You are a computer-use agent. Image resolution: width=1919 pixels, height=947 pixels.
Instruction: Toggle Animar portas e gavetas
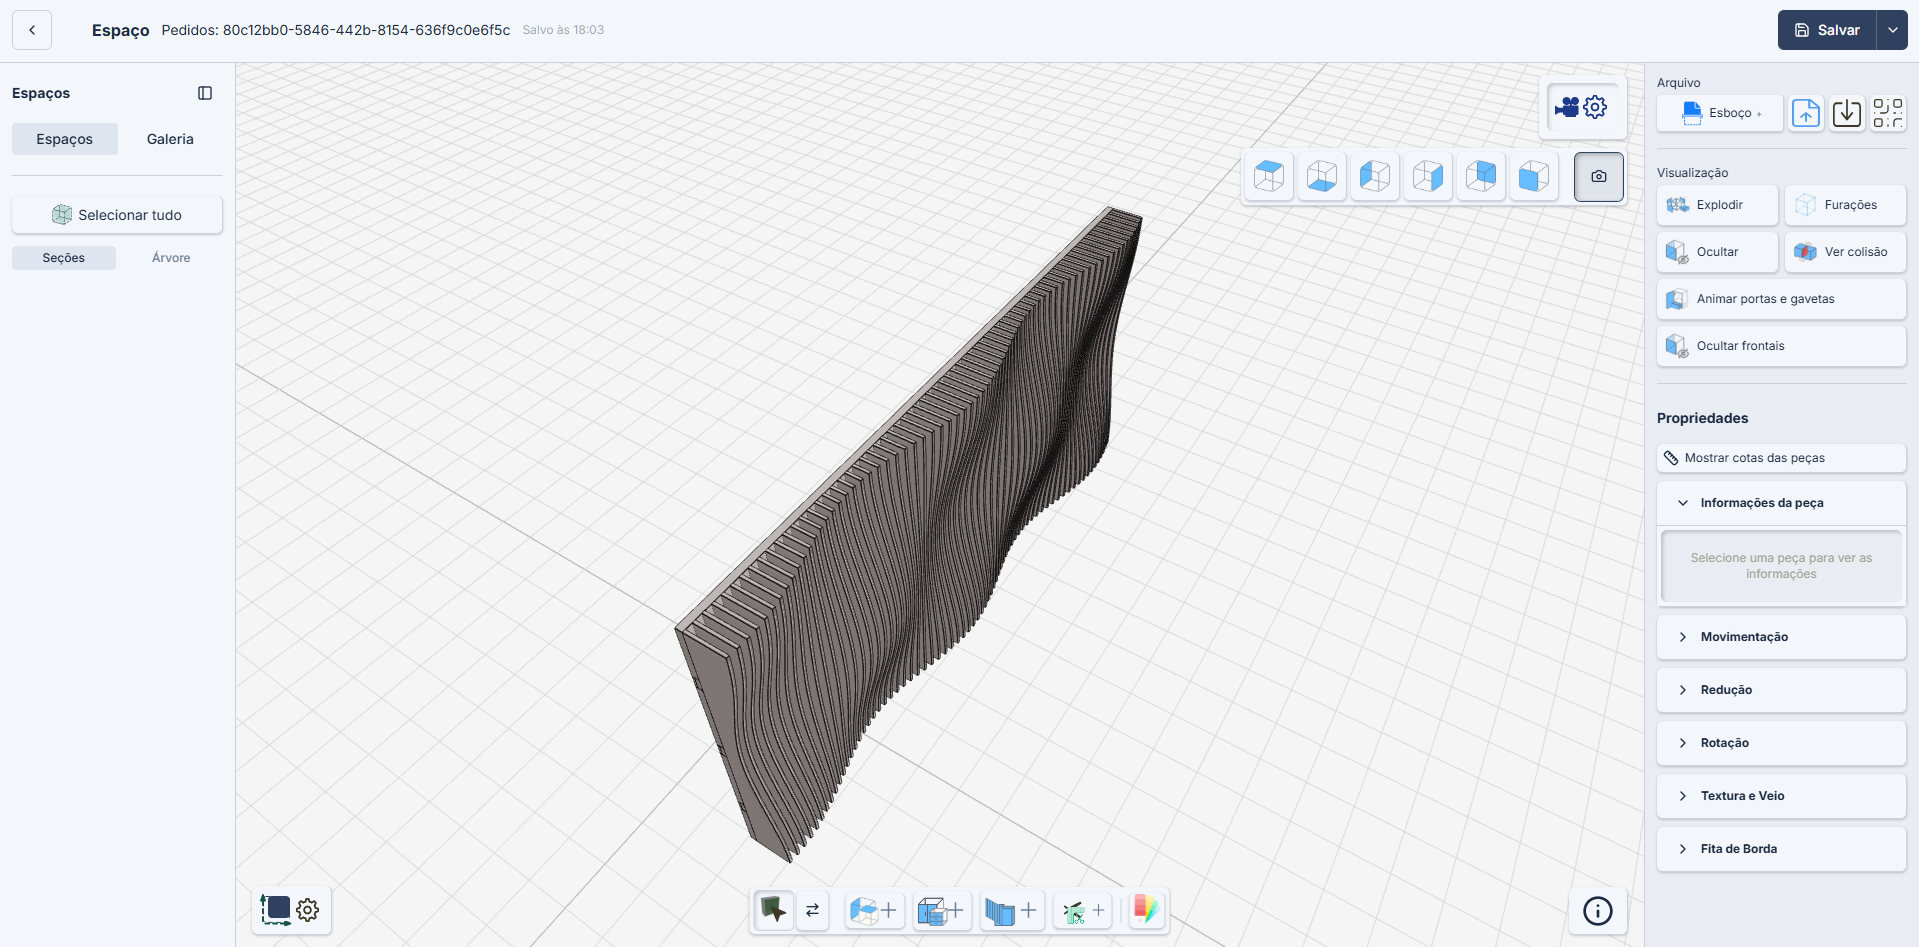(1781, 299)
